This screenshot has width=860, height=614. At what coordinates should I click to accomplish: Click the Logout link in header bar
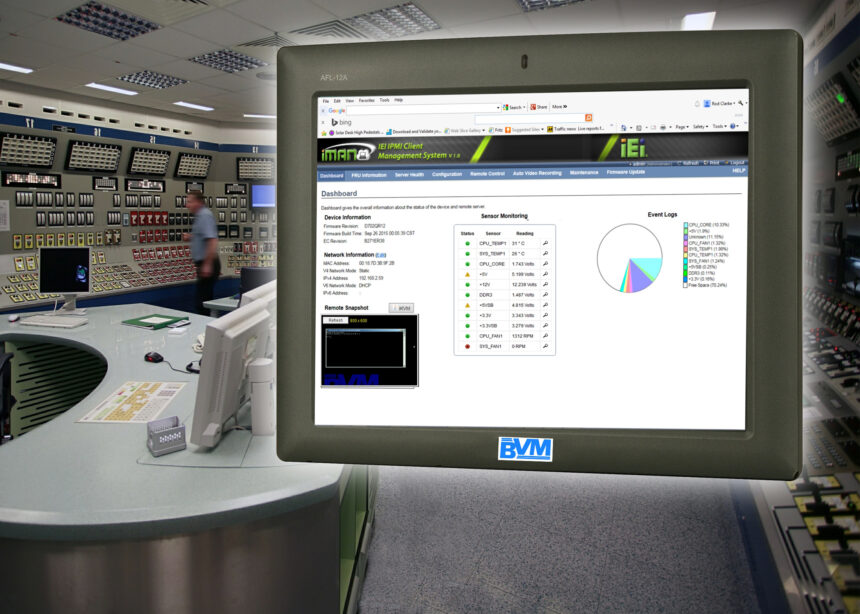pyautogui.click(x=734, y=162)
